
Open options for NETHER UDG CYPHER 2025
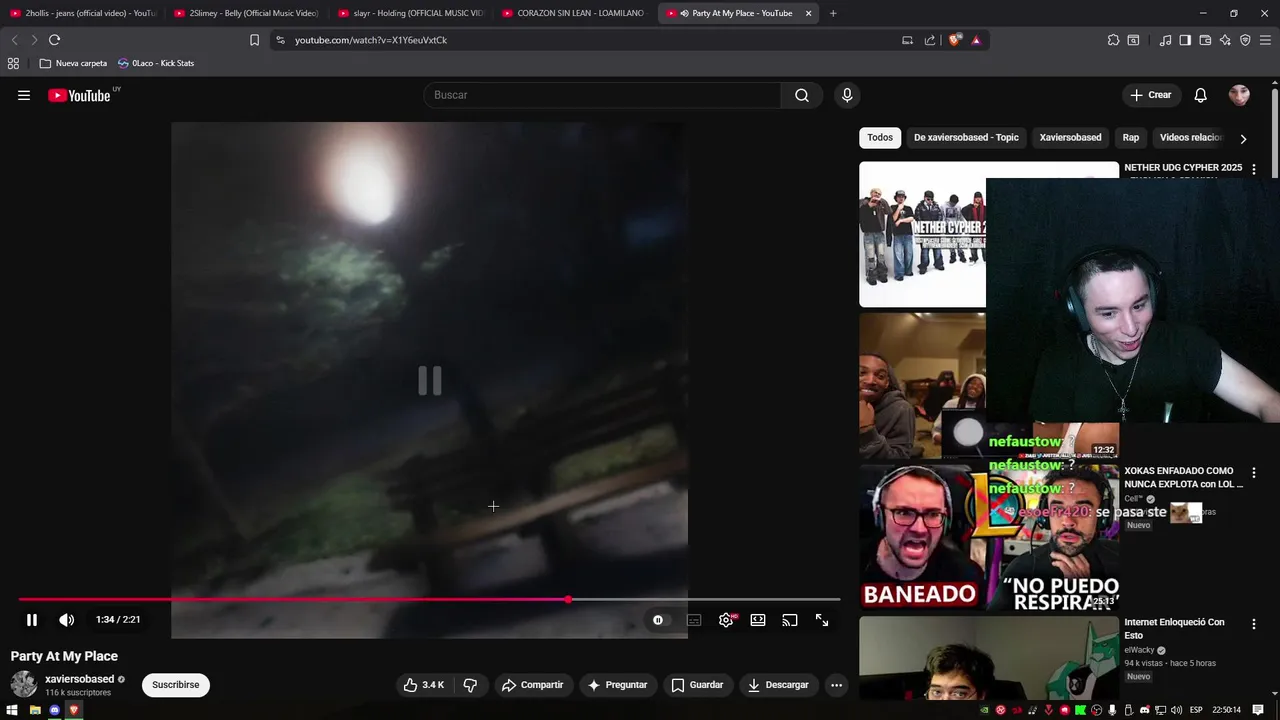pyautogui.click(x=1254, y=169)
